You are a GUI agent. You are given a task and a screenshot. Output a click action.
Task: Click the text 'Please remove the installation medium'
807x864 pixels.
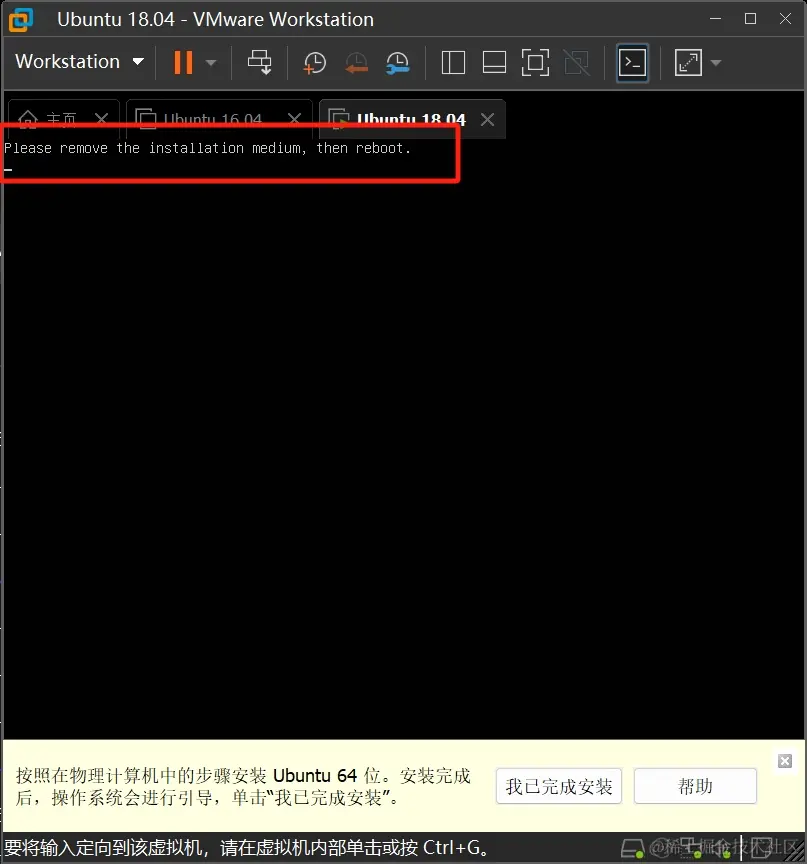click(x=154, y=148)
